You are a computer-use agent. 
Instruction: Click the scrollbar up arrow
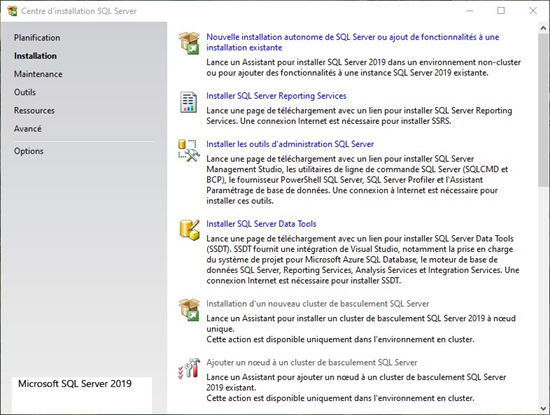click(543, 28)
